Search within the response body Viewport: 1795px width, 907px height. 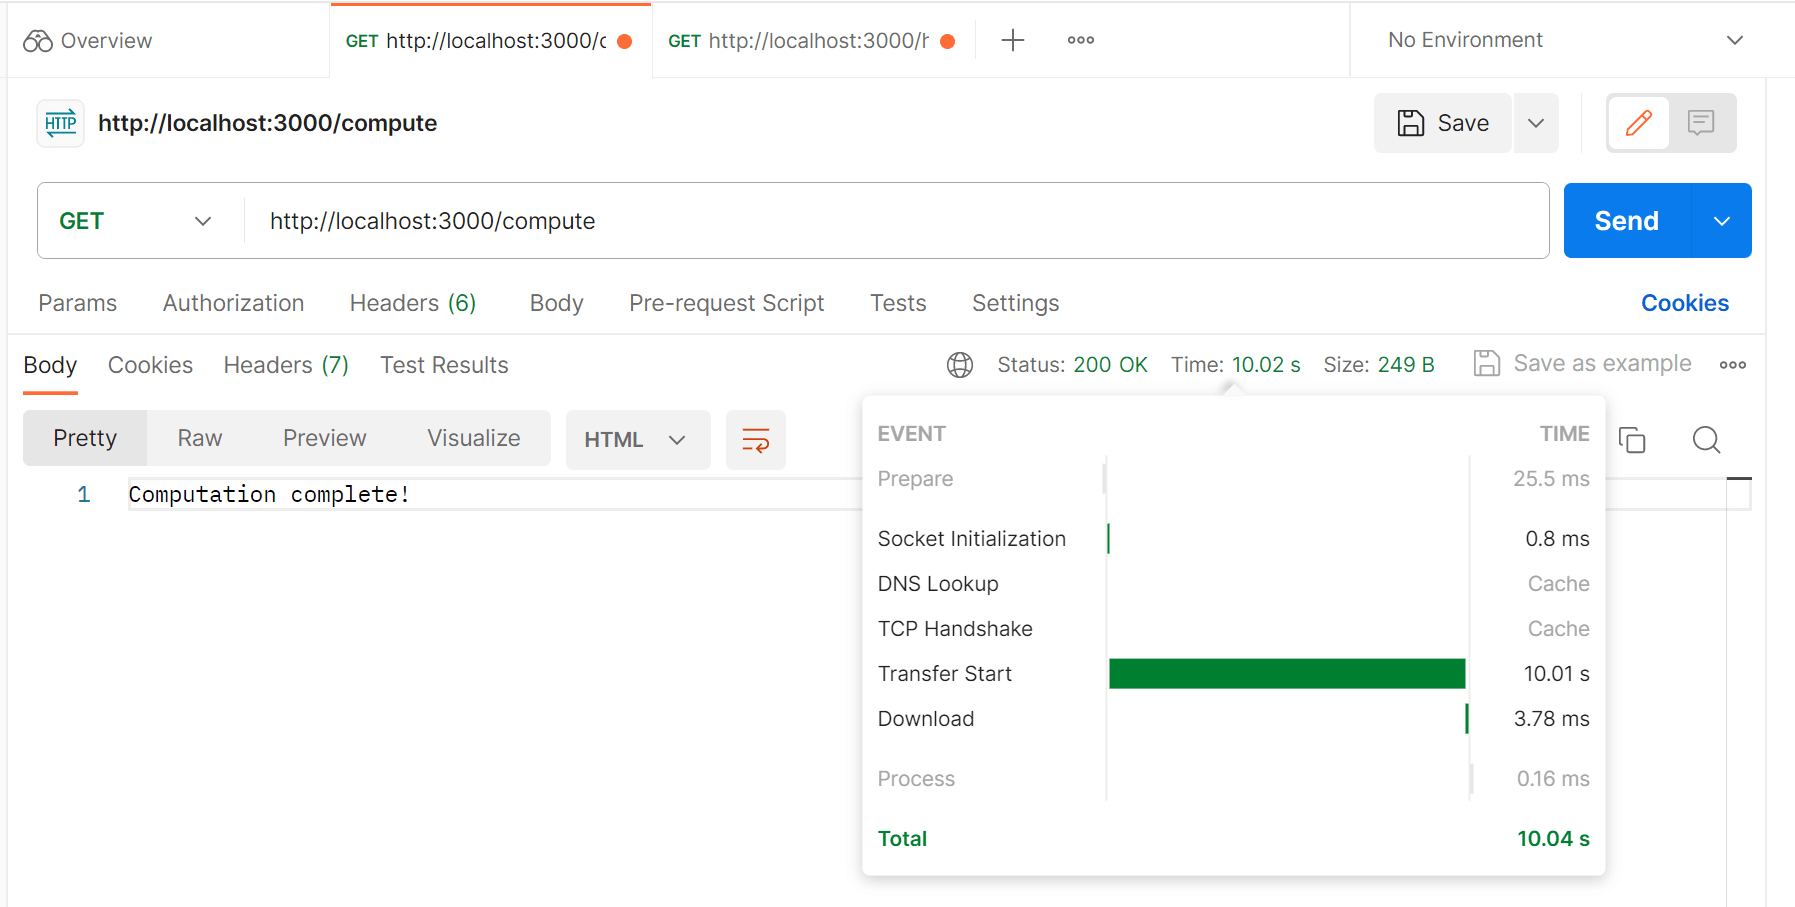pos(1707,440)
